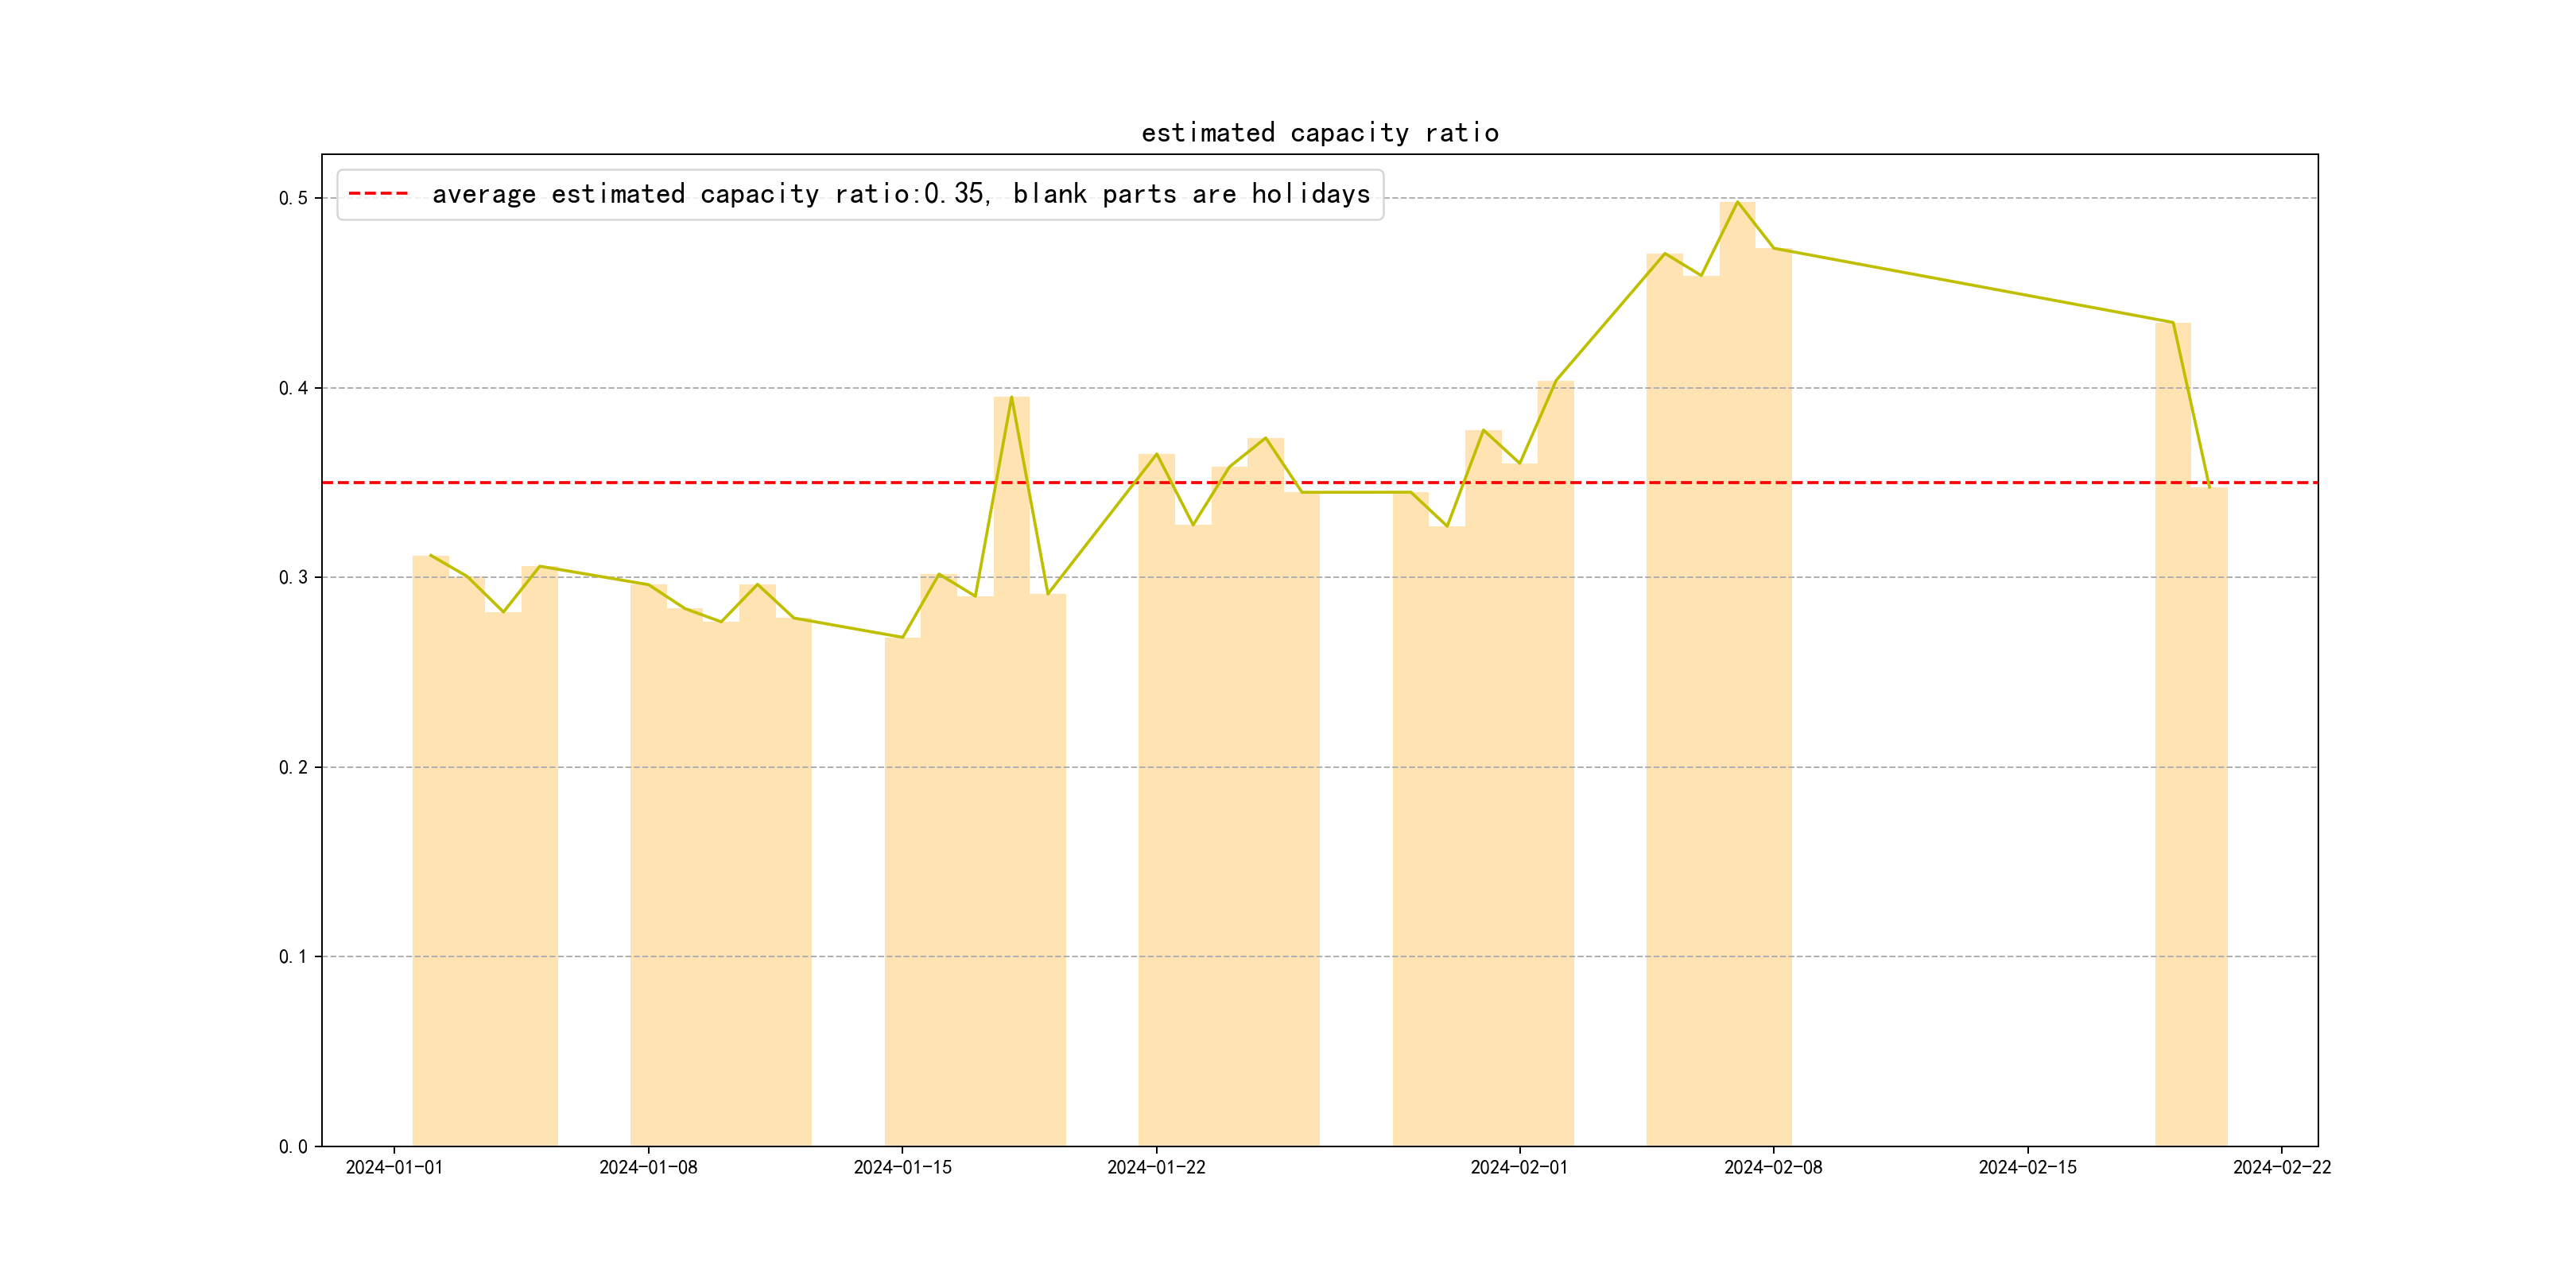Click the 2024-02-15 x-axis label
2576x1288 pixels.
pos(2027,1167)
